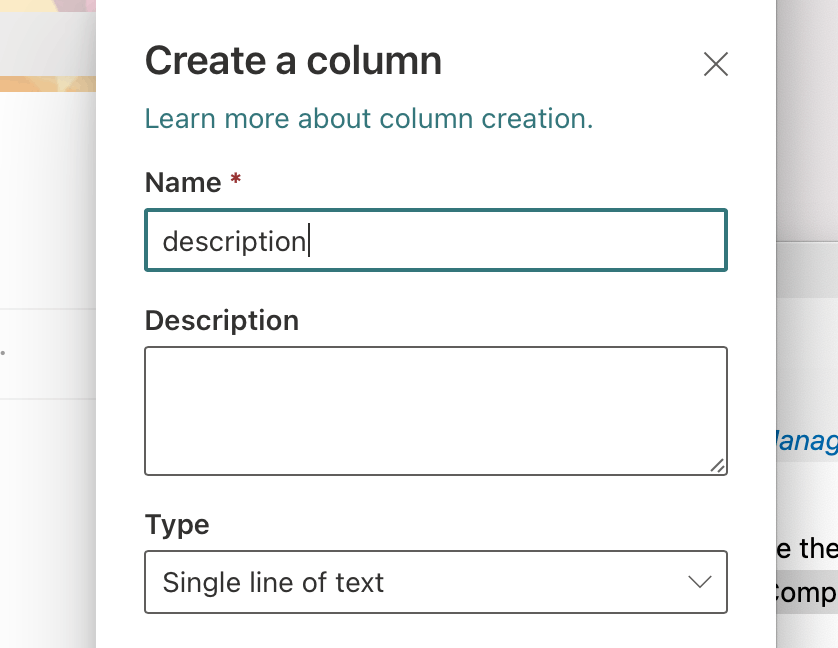This screenshot has height=648, width=838.
Task: Click the 'Create a column' heading
Action: pyautogui.click(x=293, y=62)
